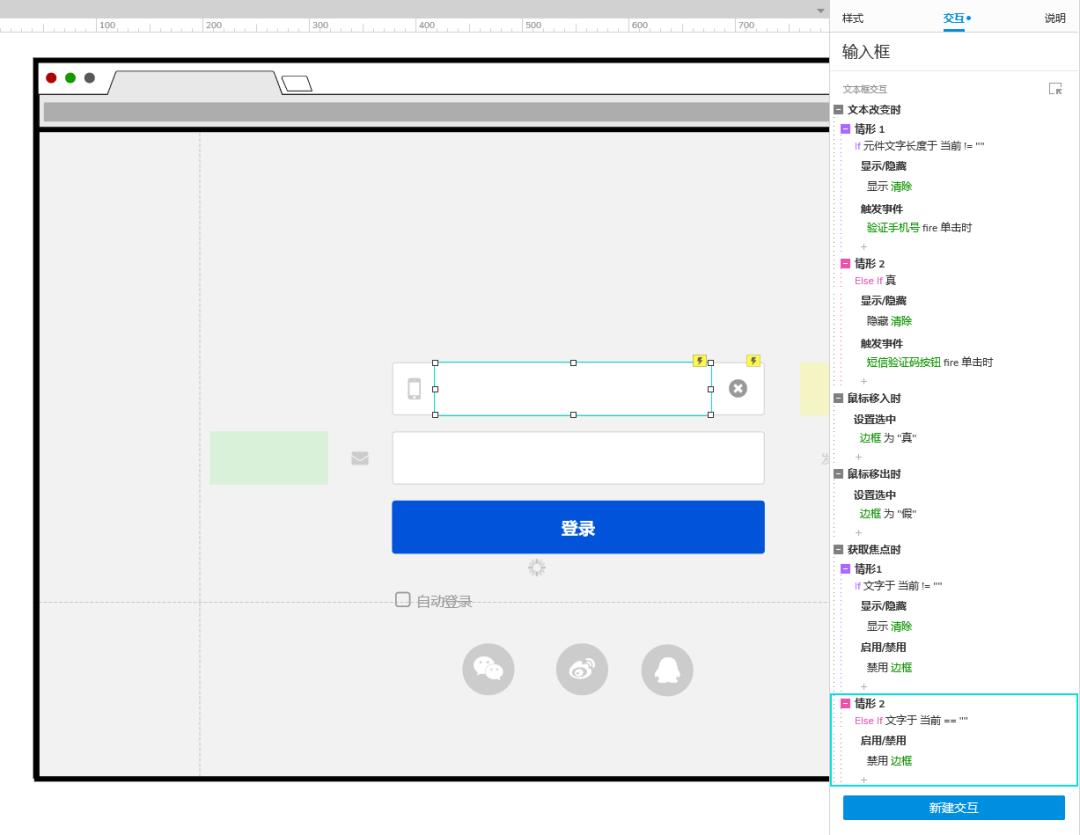Click the red browser window dot
The width and height of the screenshot is (1080, 835).
pos(51,78)
